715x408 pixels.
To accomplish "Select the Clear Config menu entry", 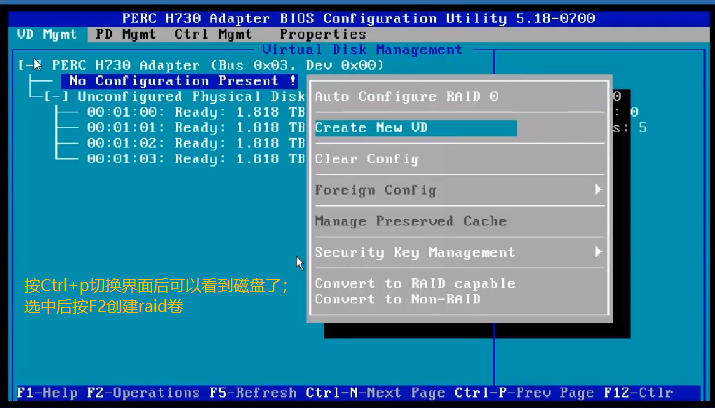I will pos(367,159).
